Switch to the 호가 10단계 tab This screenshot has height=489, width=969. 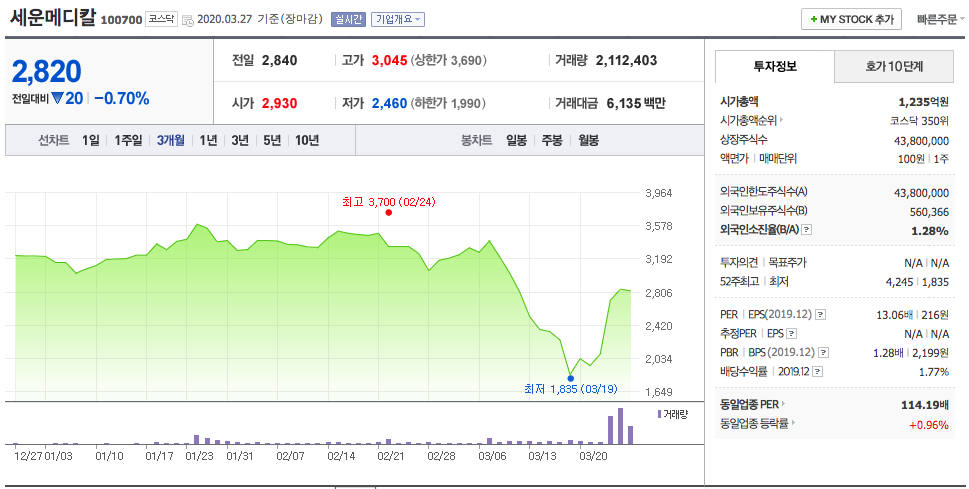pyautogui.click(x=894, y=66)
